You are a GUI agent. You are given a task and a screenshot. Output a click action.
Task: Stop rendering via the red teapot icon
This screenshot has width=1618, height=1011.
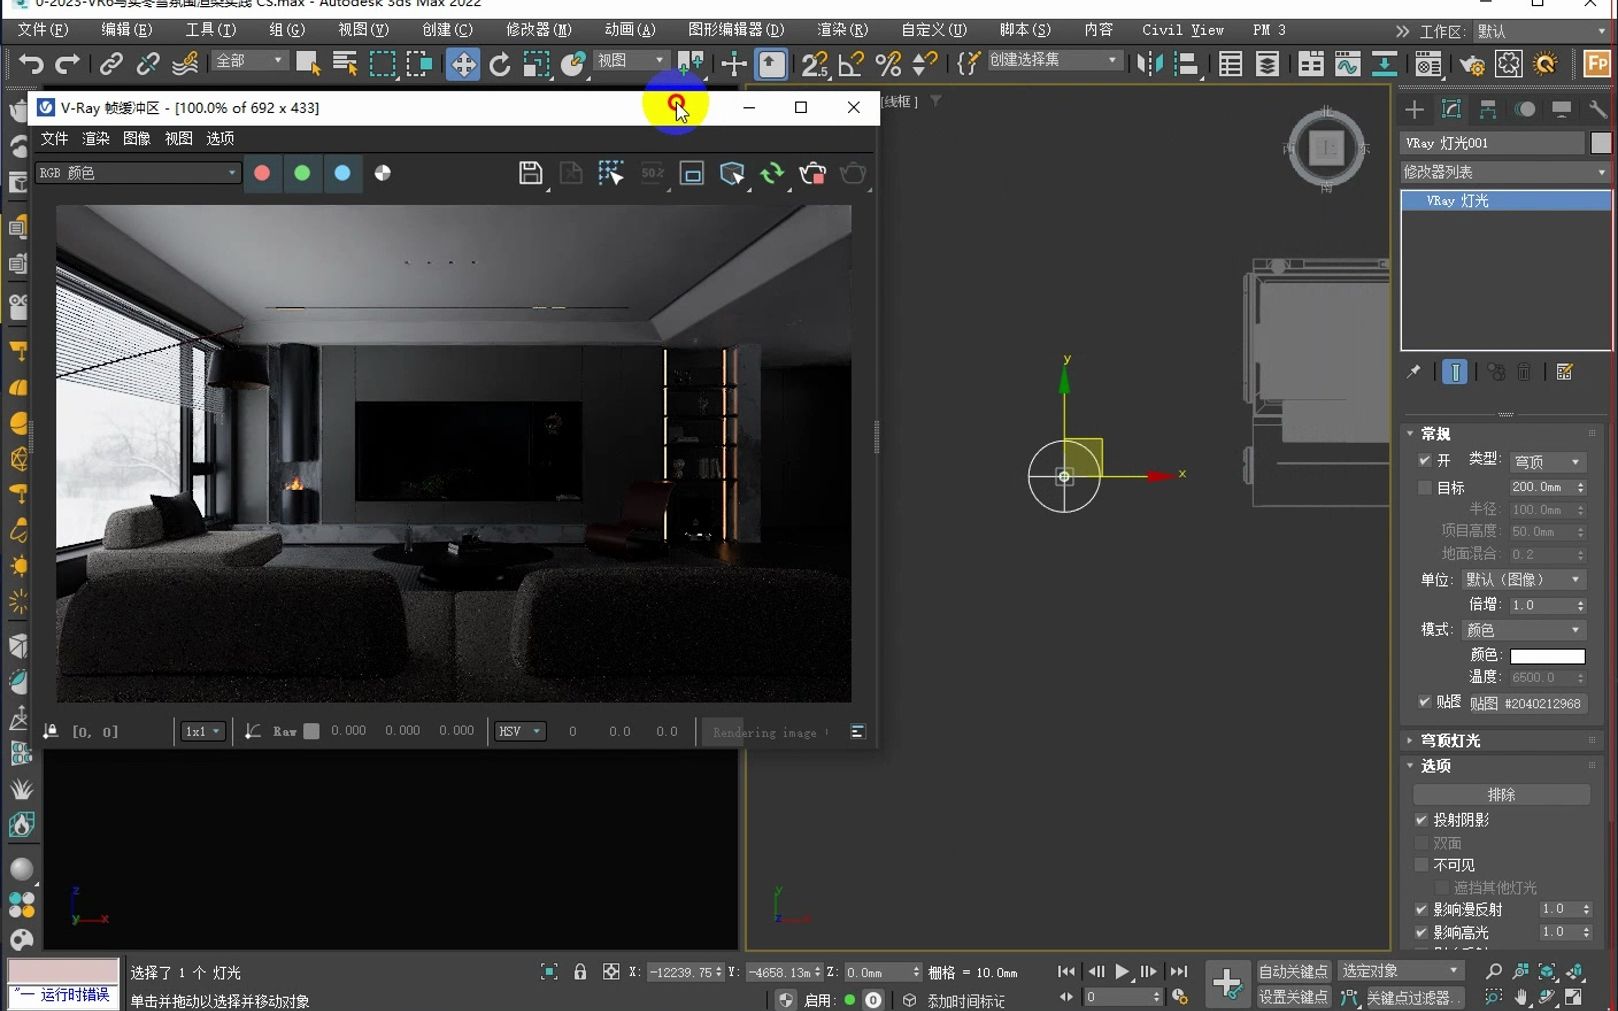pos(813,174)
